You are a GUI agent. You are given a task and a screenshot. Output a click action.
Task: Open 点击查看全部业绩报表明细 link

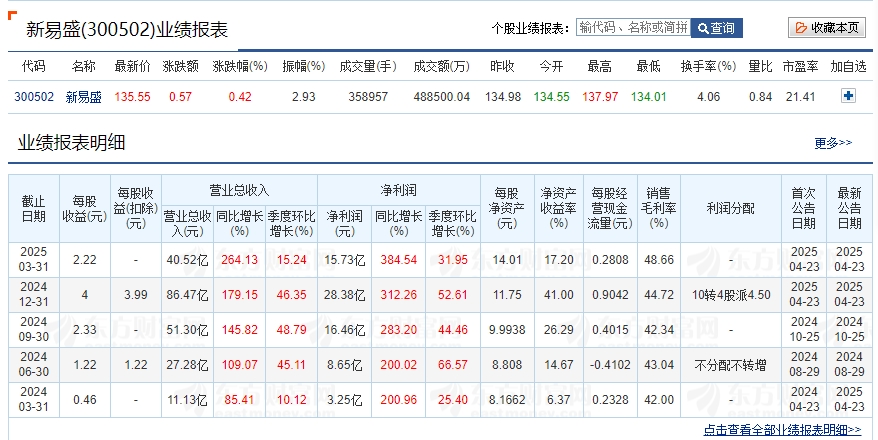click(x=782, y=430)
